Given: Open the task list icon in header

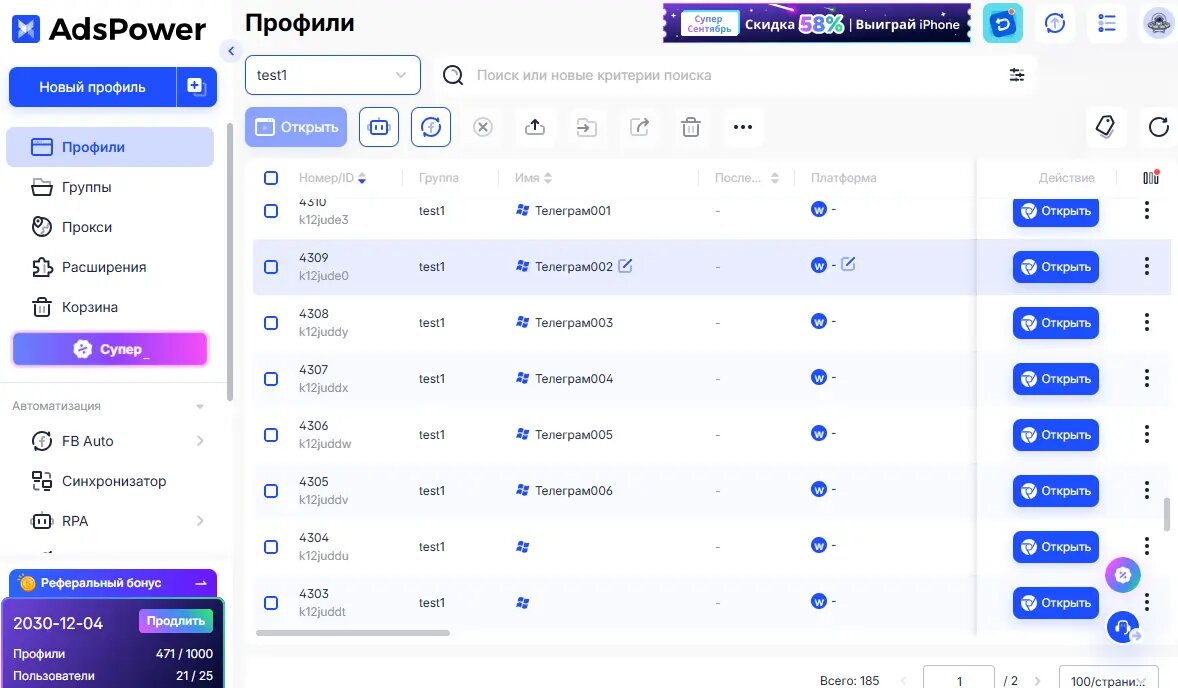Looking at the screenshot, I should (x=1107, y=23).
